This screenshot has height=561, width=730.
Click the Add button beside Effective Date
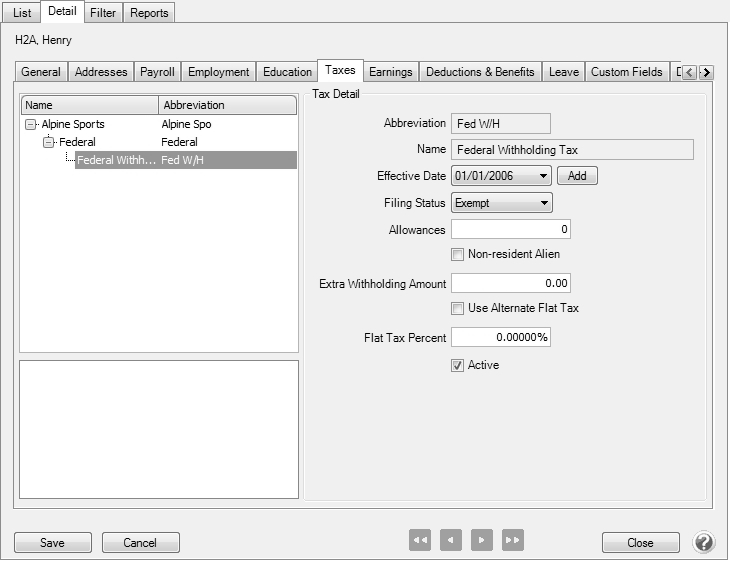(576, 176)
